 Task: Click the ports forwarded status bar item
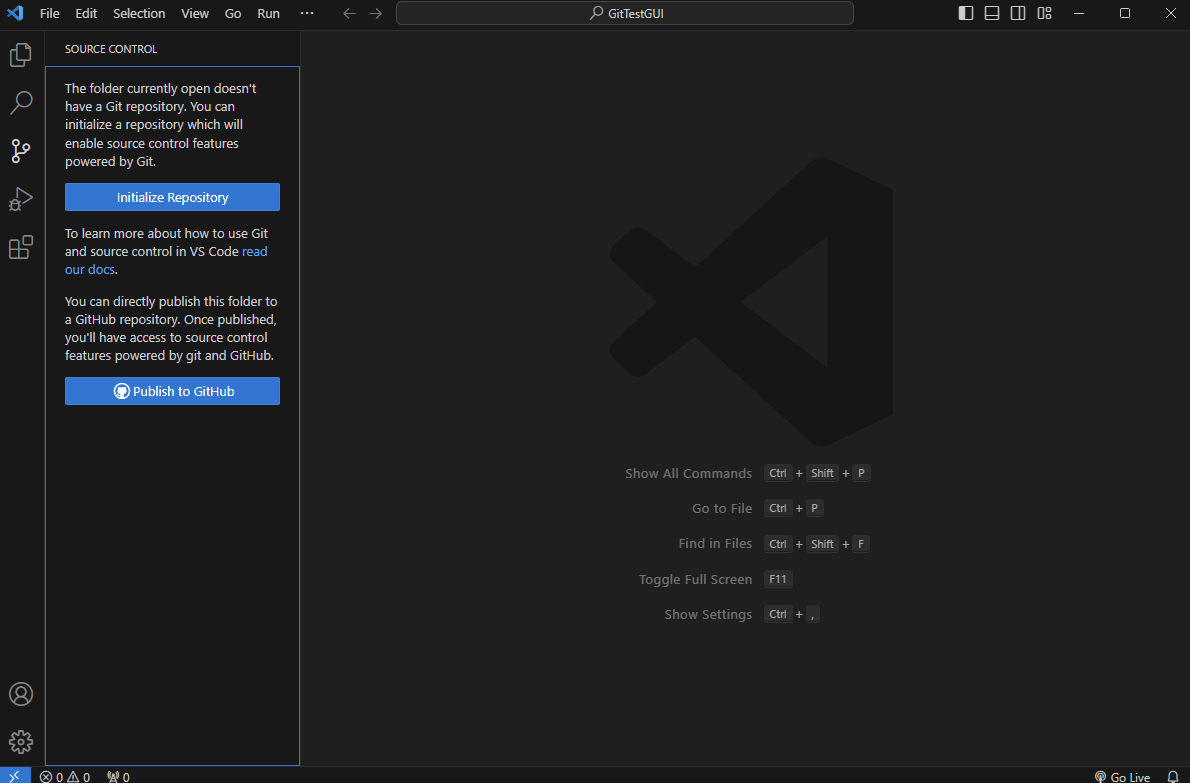118,777
